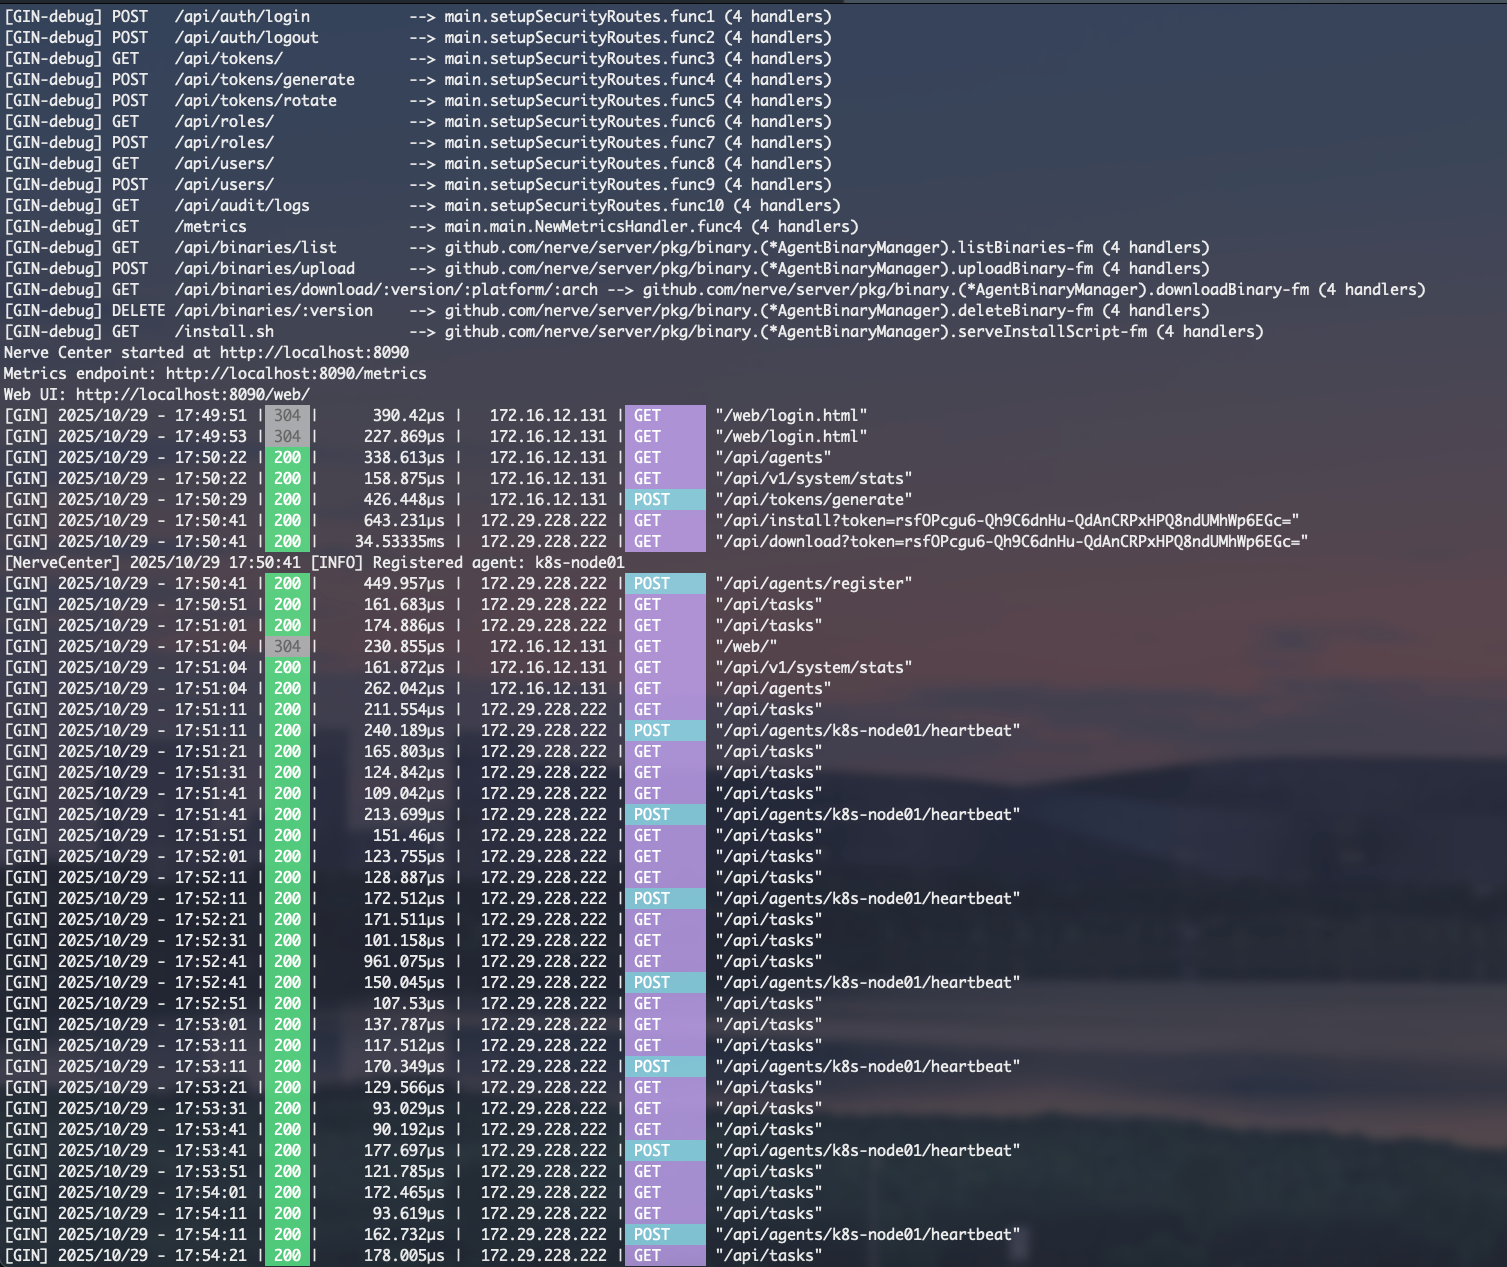The image size is (1507, 1267).
Task: Click the '390.42µs' latency value
Action: point(409,415)
